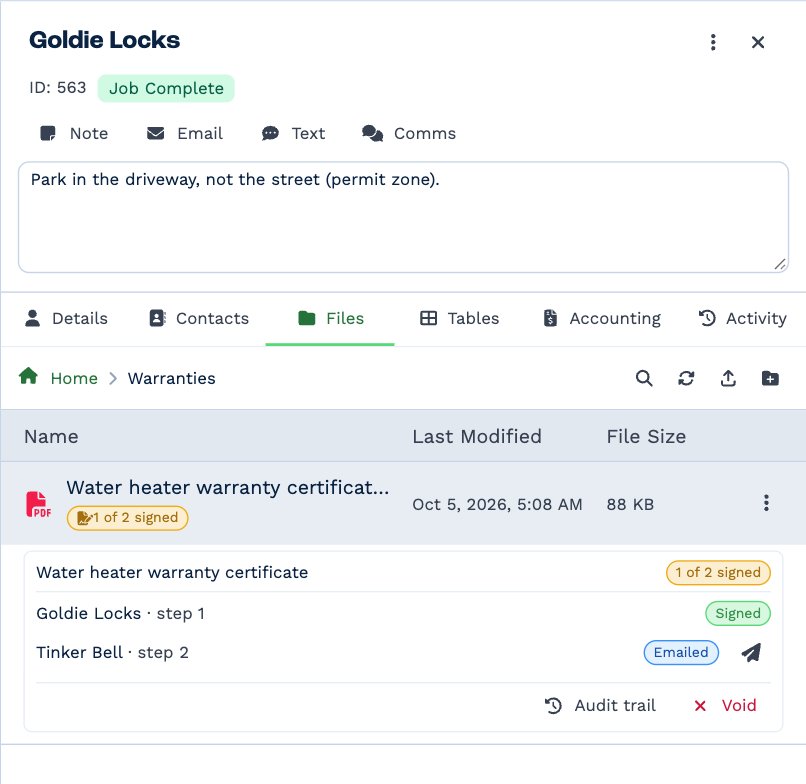Open the Accounting tab
806x784 pixels.
point(601,319)
